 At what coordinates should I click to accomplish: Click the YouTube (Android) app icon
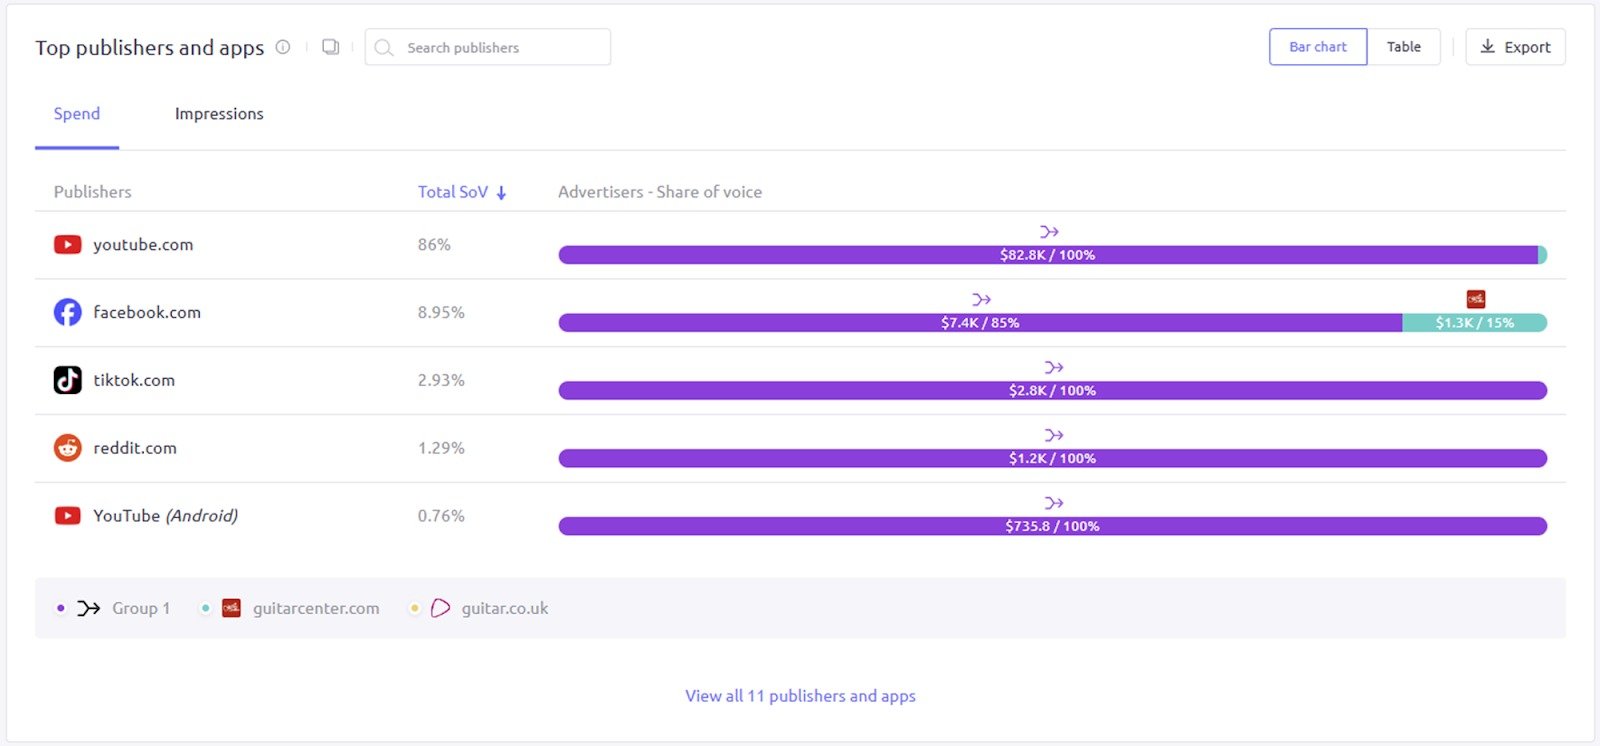click(67, 516)
